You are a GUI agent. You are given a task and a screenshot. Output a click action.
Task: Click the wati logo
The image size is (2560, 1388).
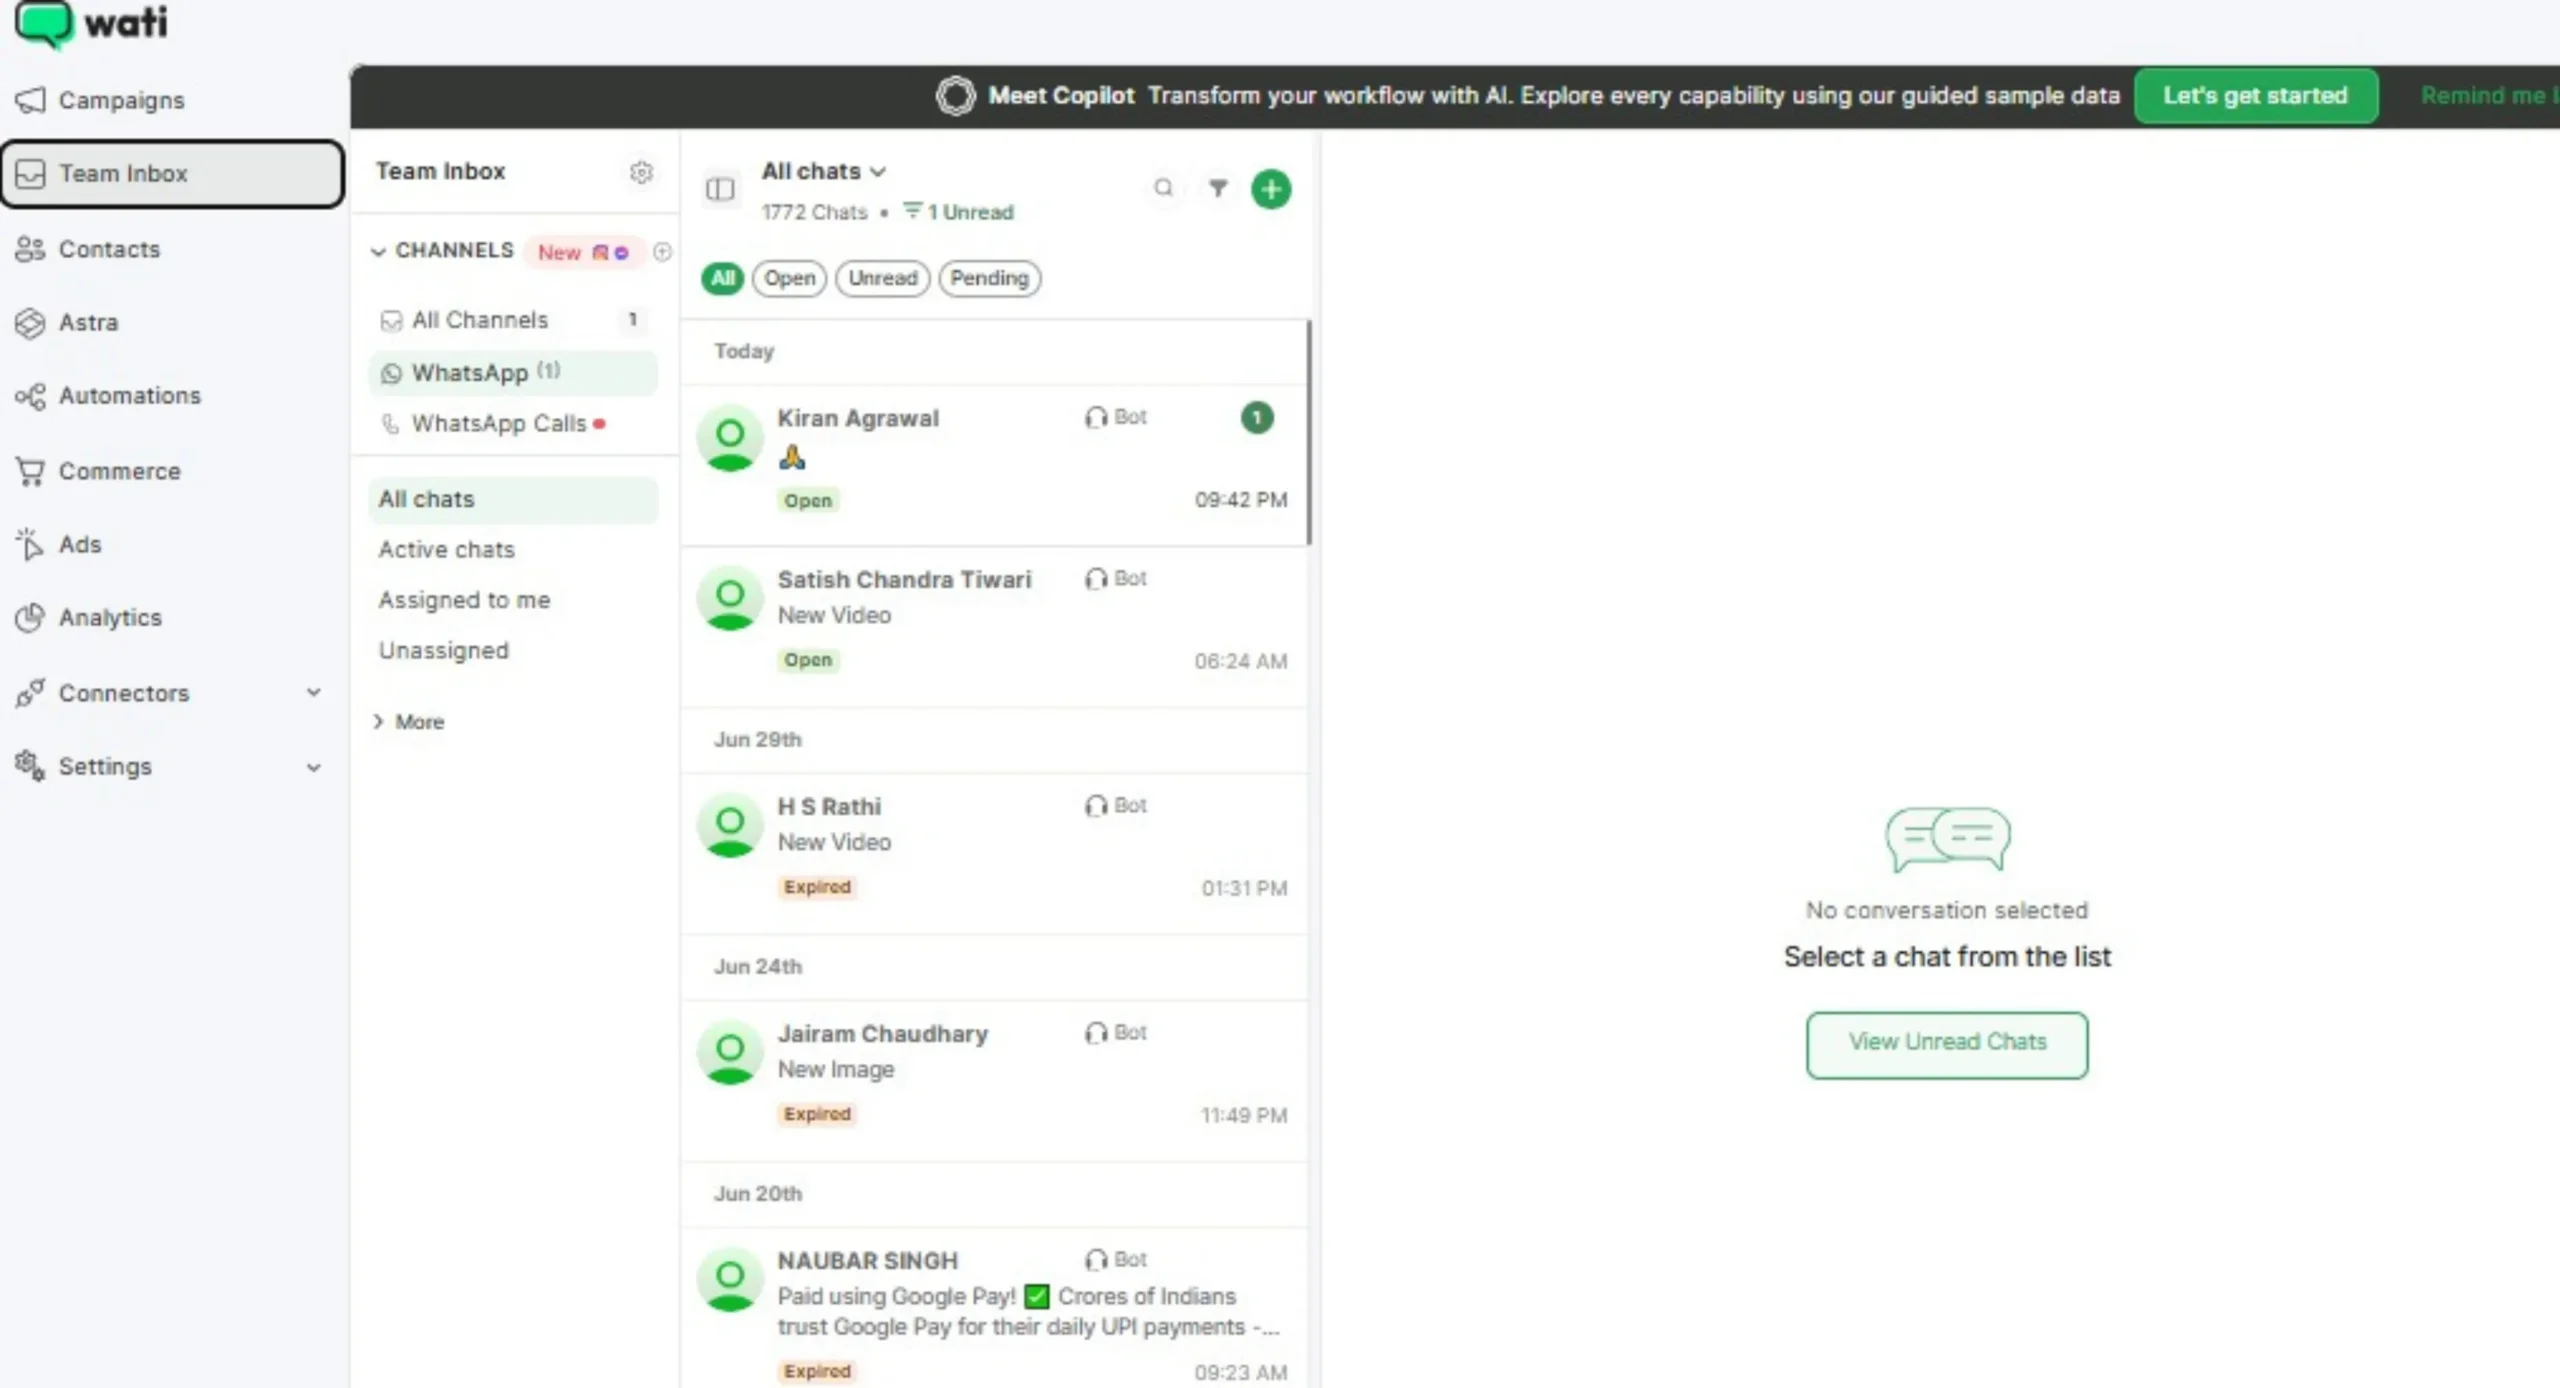coord(91,23)
